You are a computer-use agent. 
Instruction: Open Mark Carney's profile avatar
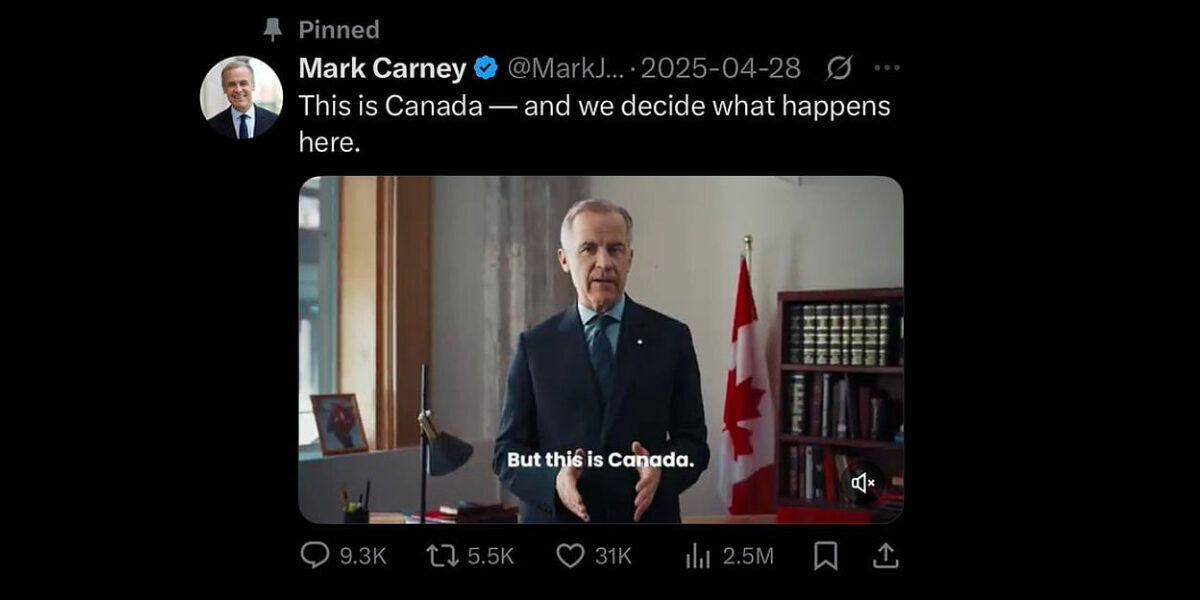241,97
